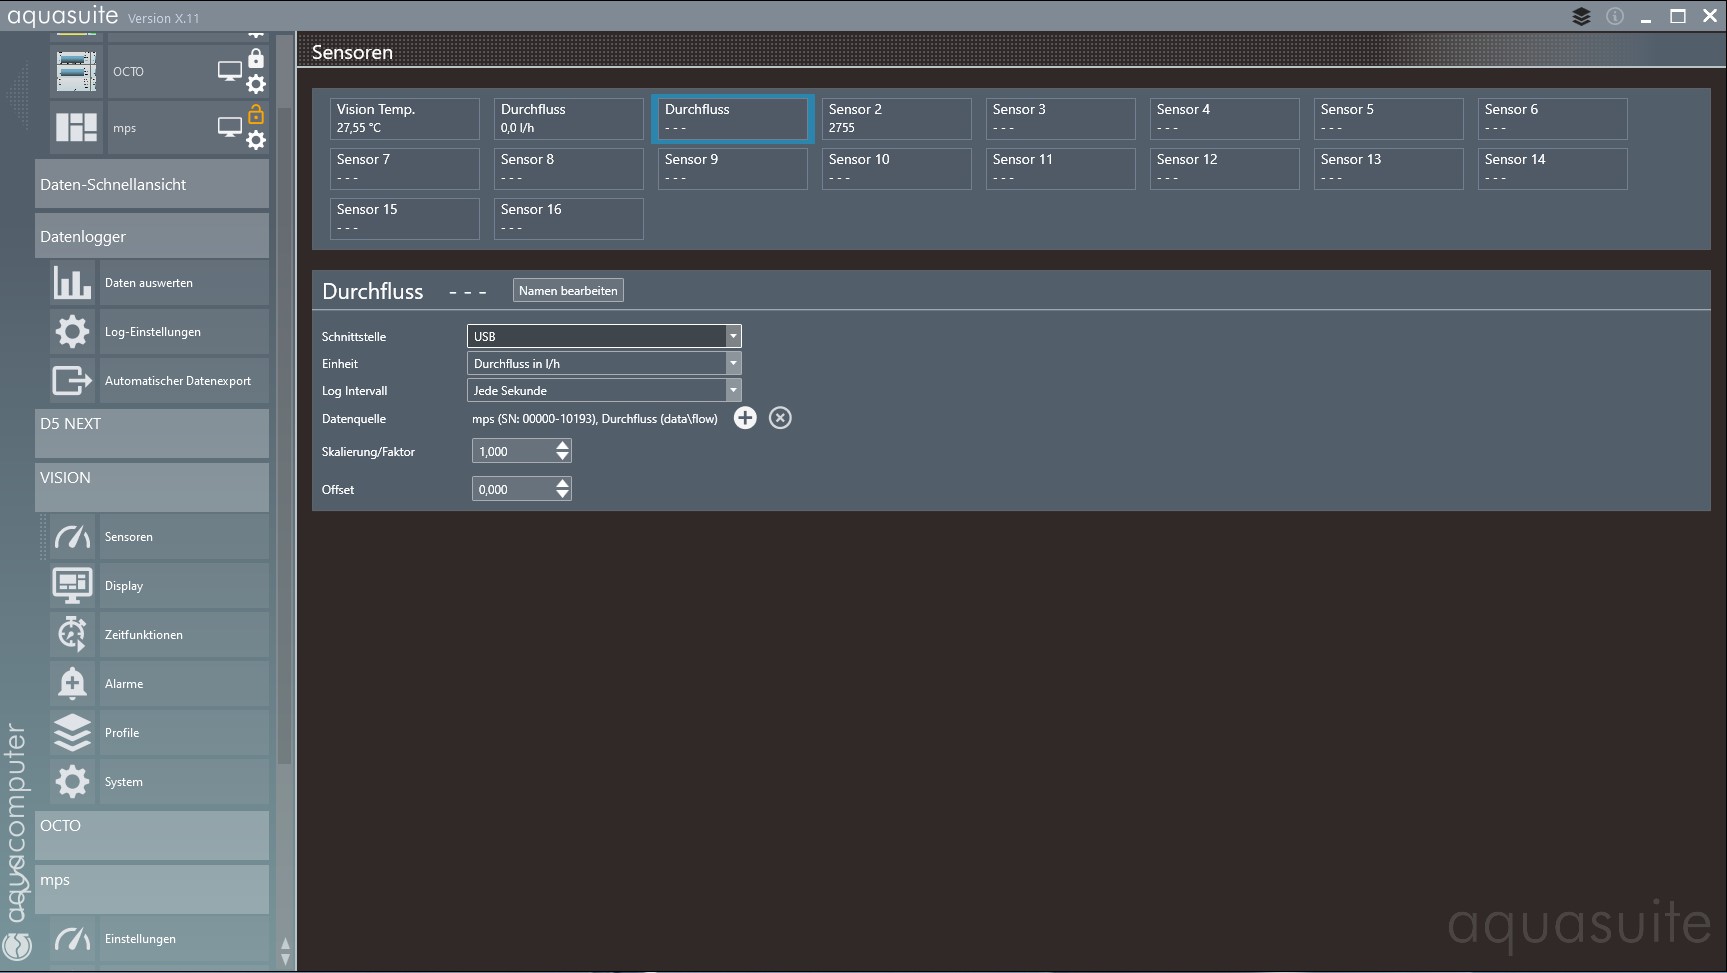
Task: Remove data source with circled X icon
Action: pos(780,418)
